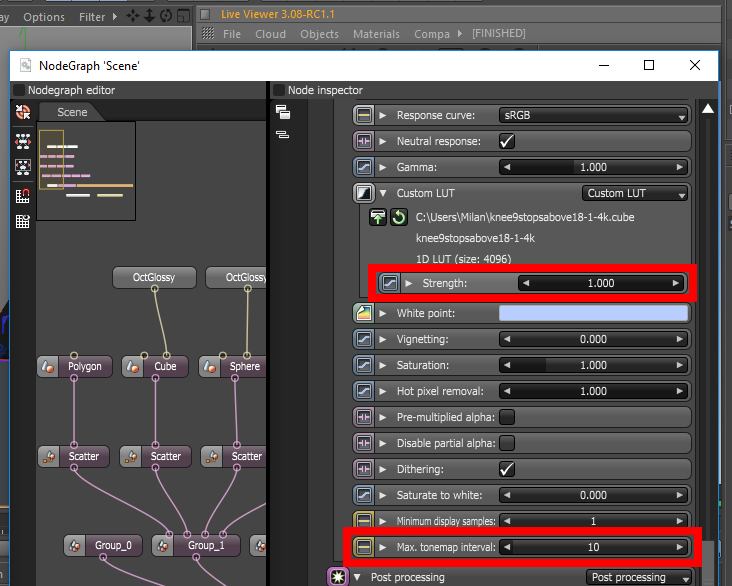This screenshot has height=586, width=732.
Task: Expand the Response curve row arrow
Action: pos(383,115)
